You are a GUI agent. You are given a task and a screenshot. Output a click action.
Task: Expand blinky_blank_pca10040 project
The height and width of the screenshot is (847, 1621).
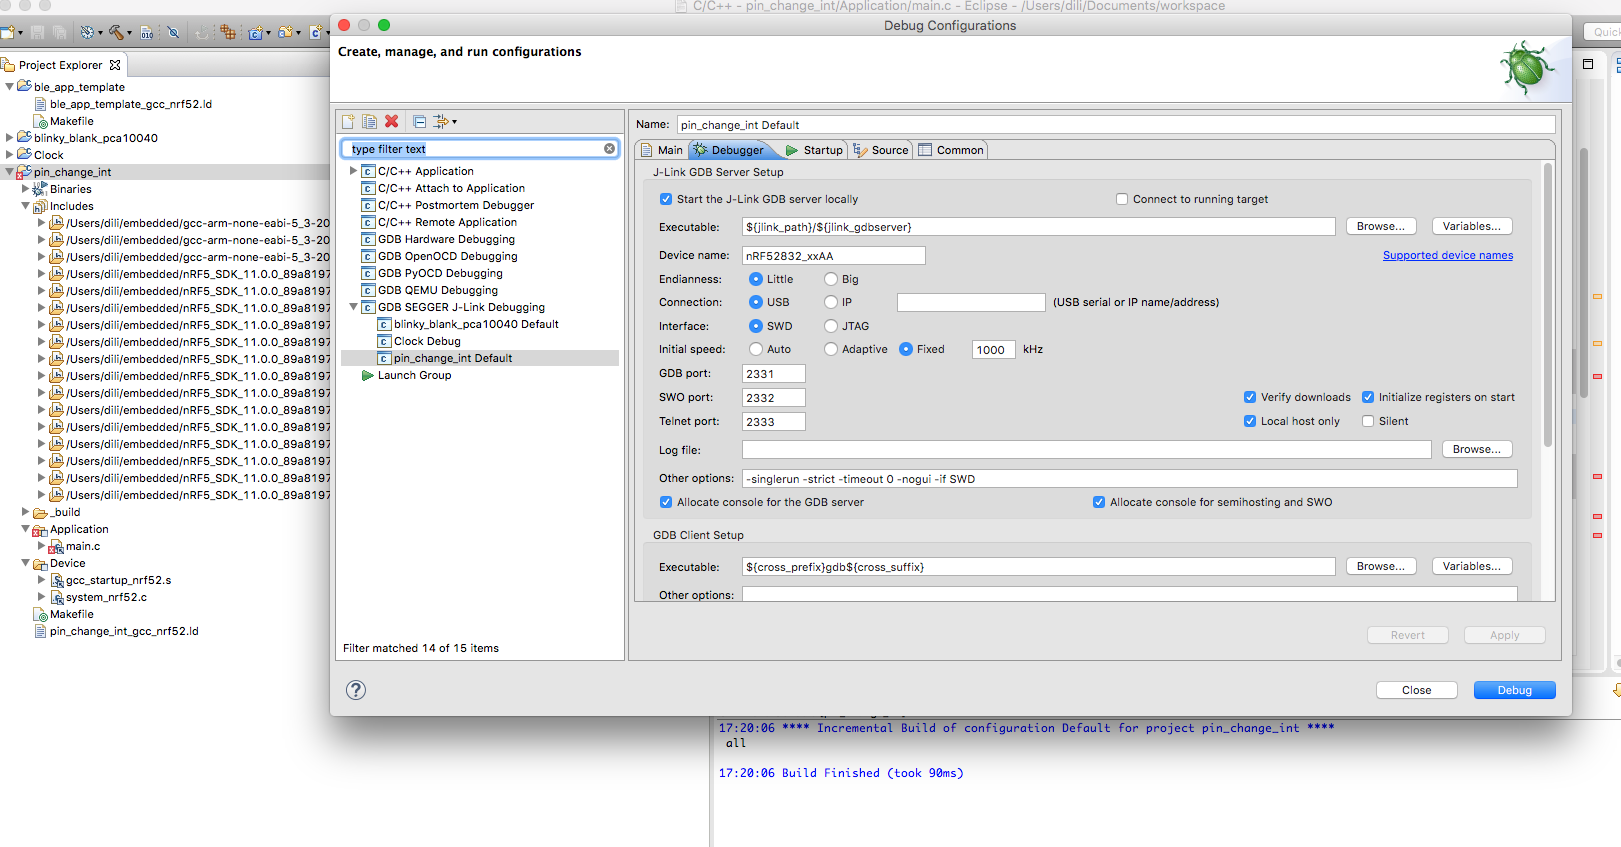tap(10, 138)
